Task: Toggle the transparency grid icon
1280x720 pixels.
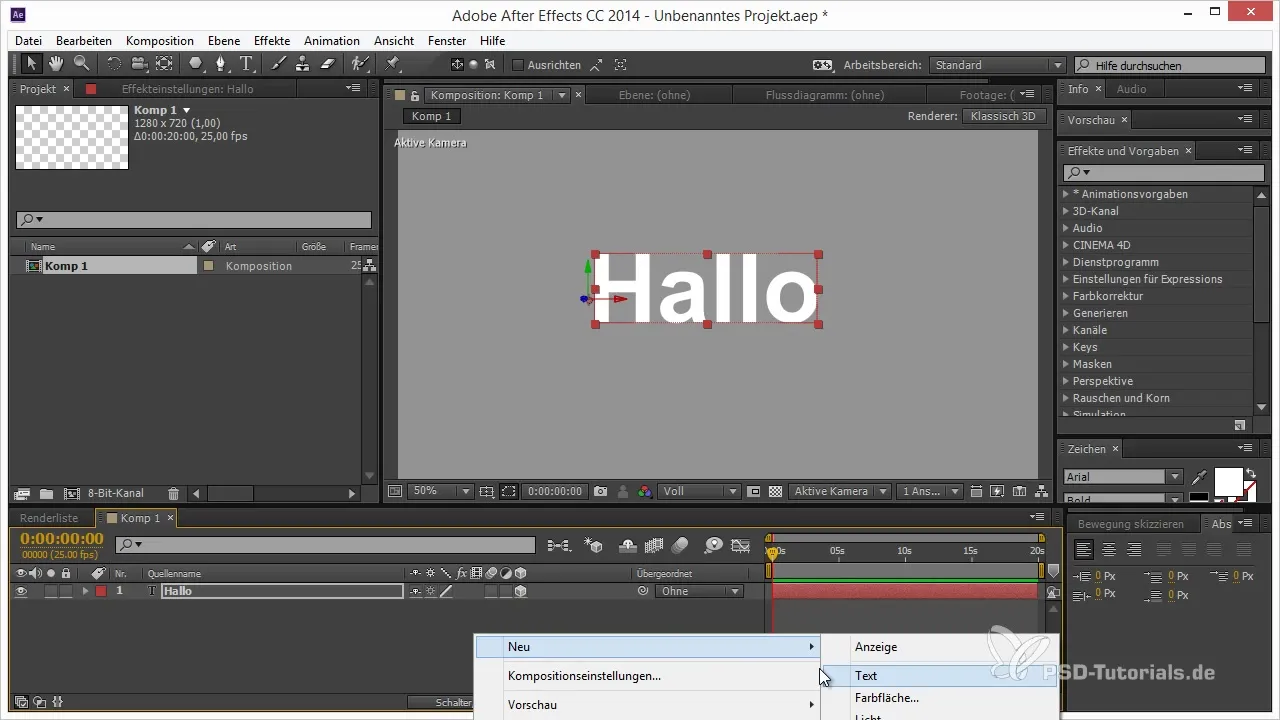Action: coord(774,492)
